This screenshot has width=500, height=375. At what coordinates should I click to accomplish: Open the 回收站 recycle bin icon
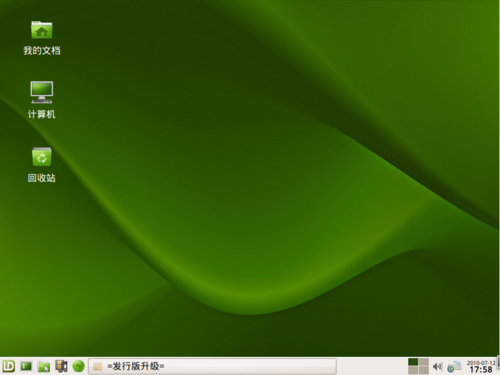42,157
